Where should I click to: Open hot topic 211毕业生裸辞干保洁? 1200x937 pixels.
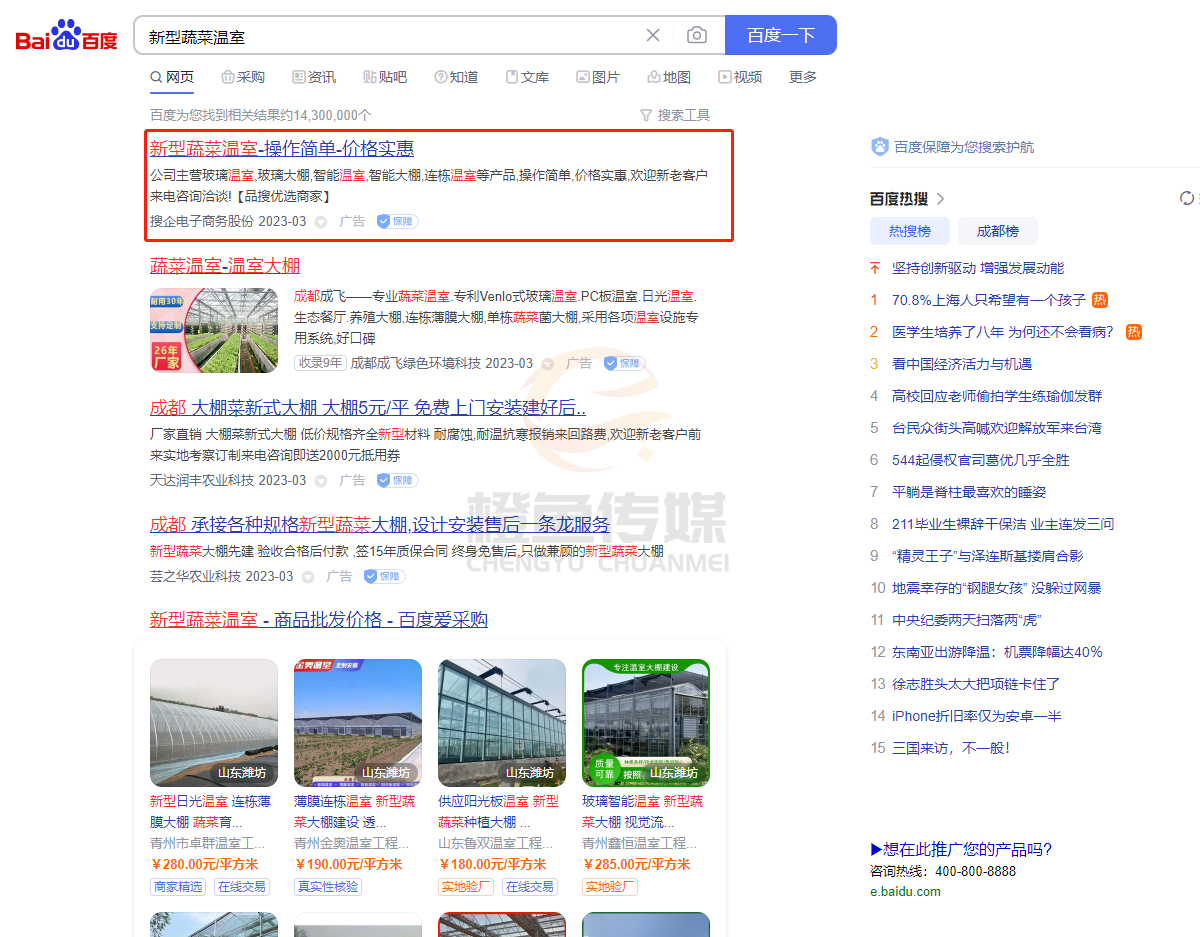click(1003, 524)
